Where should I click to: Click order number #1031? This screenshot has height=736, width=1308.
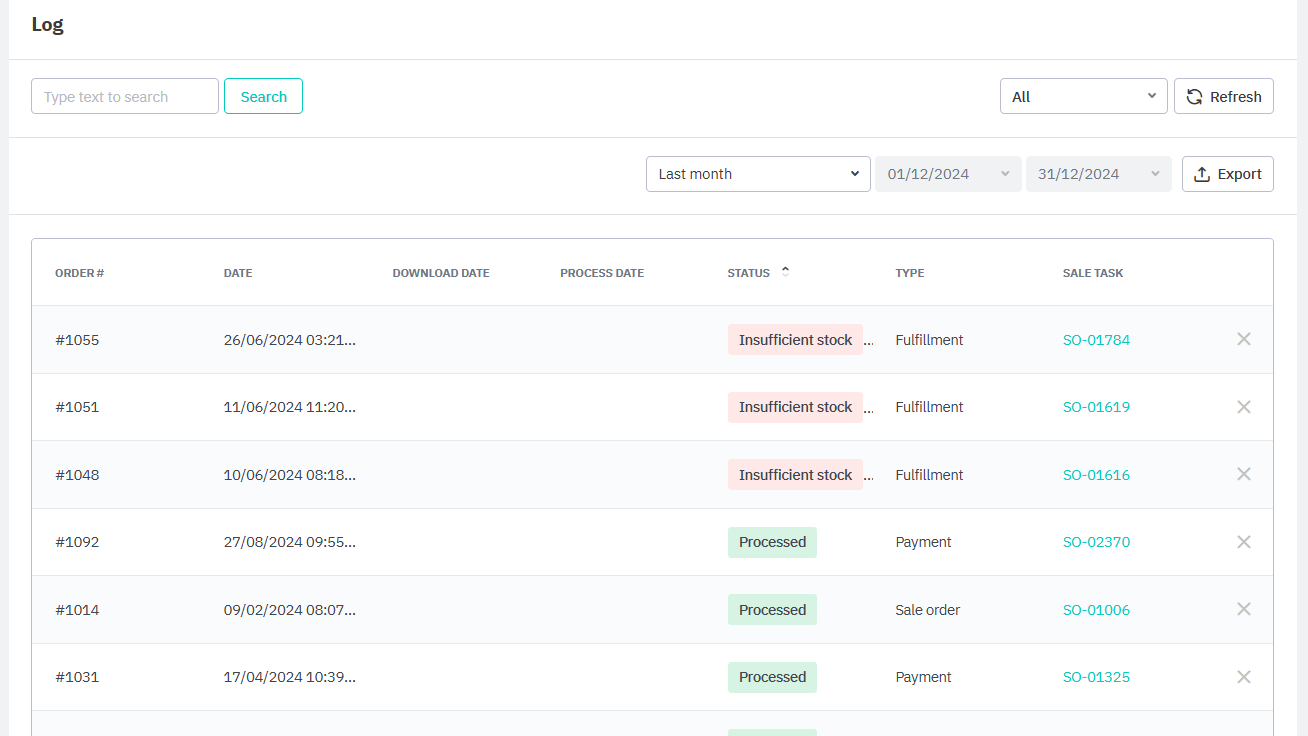pyautogui.click(x=77, y=677)
